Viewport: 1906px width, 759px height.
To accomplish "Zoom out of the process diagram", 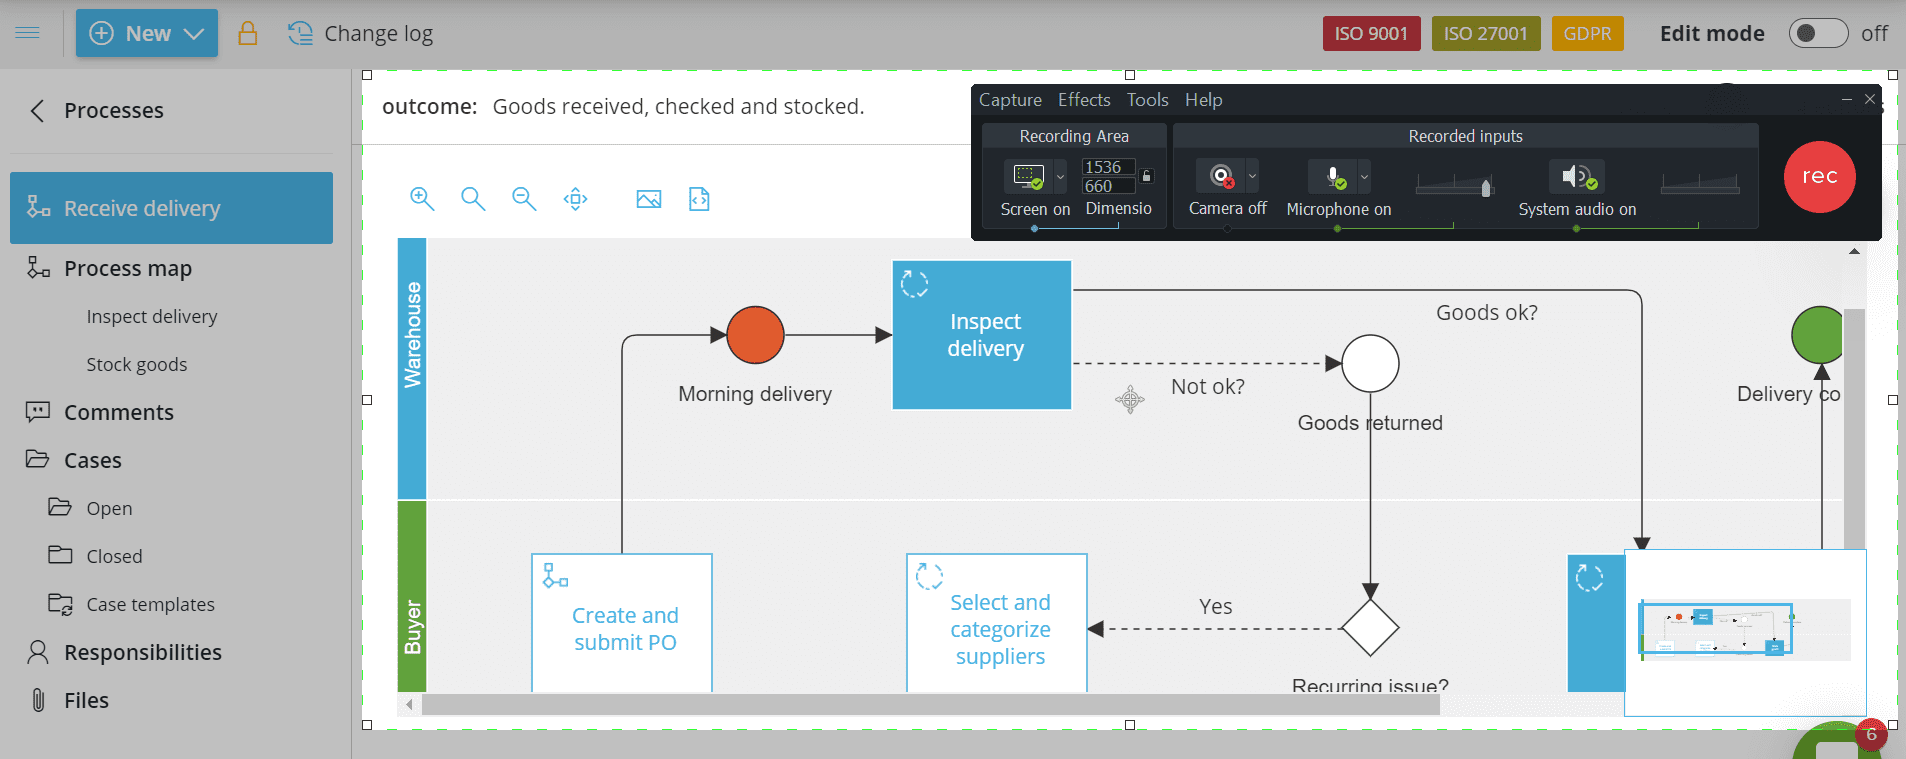I will pos(524,199).
